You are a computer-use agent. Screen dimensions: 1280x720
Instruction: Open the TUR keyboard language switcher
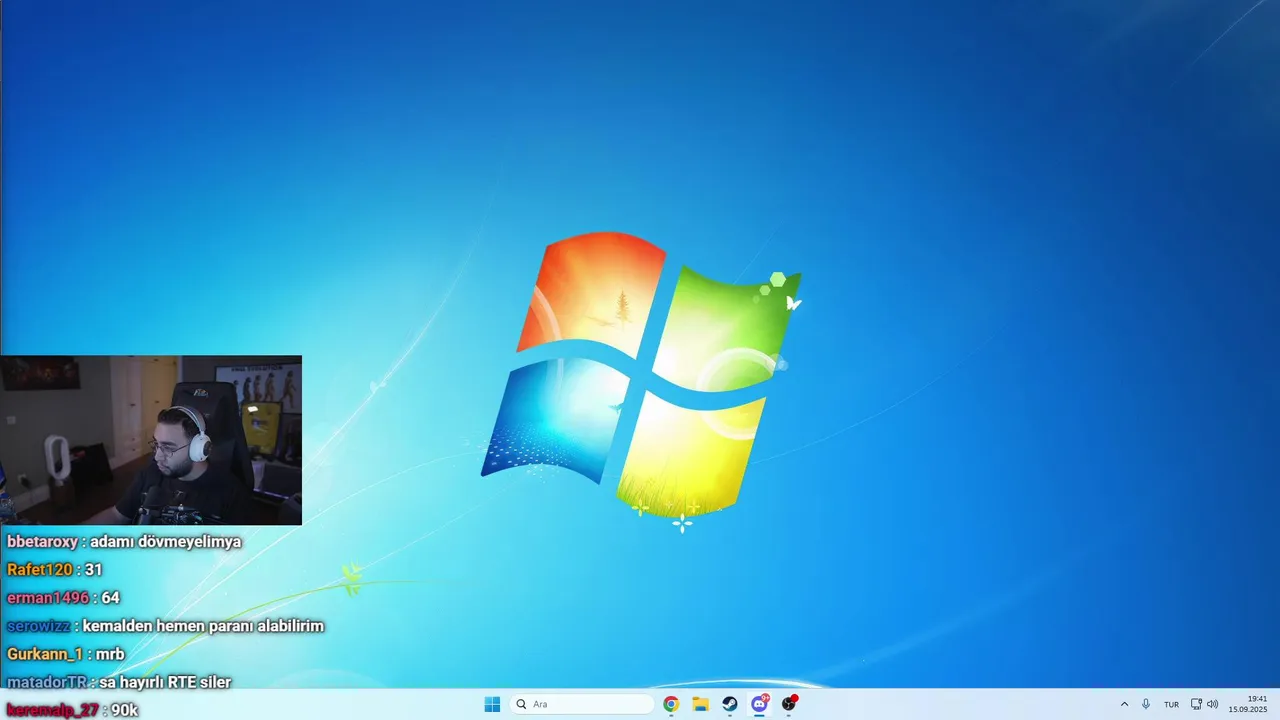[x=1171, y=704]
